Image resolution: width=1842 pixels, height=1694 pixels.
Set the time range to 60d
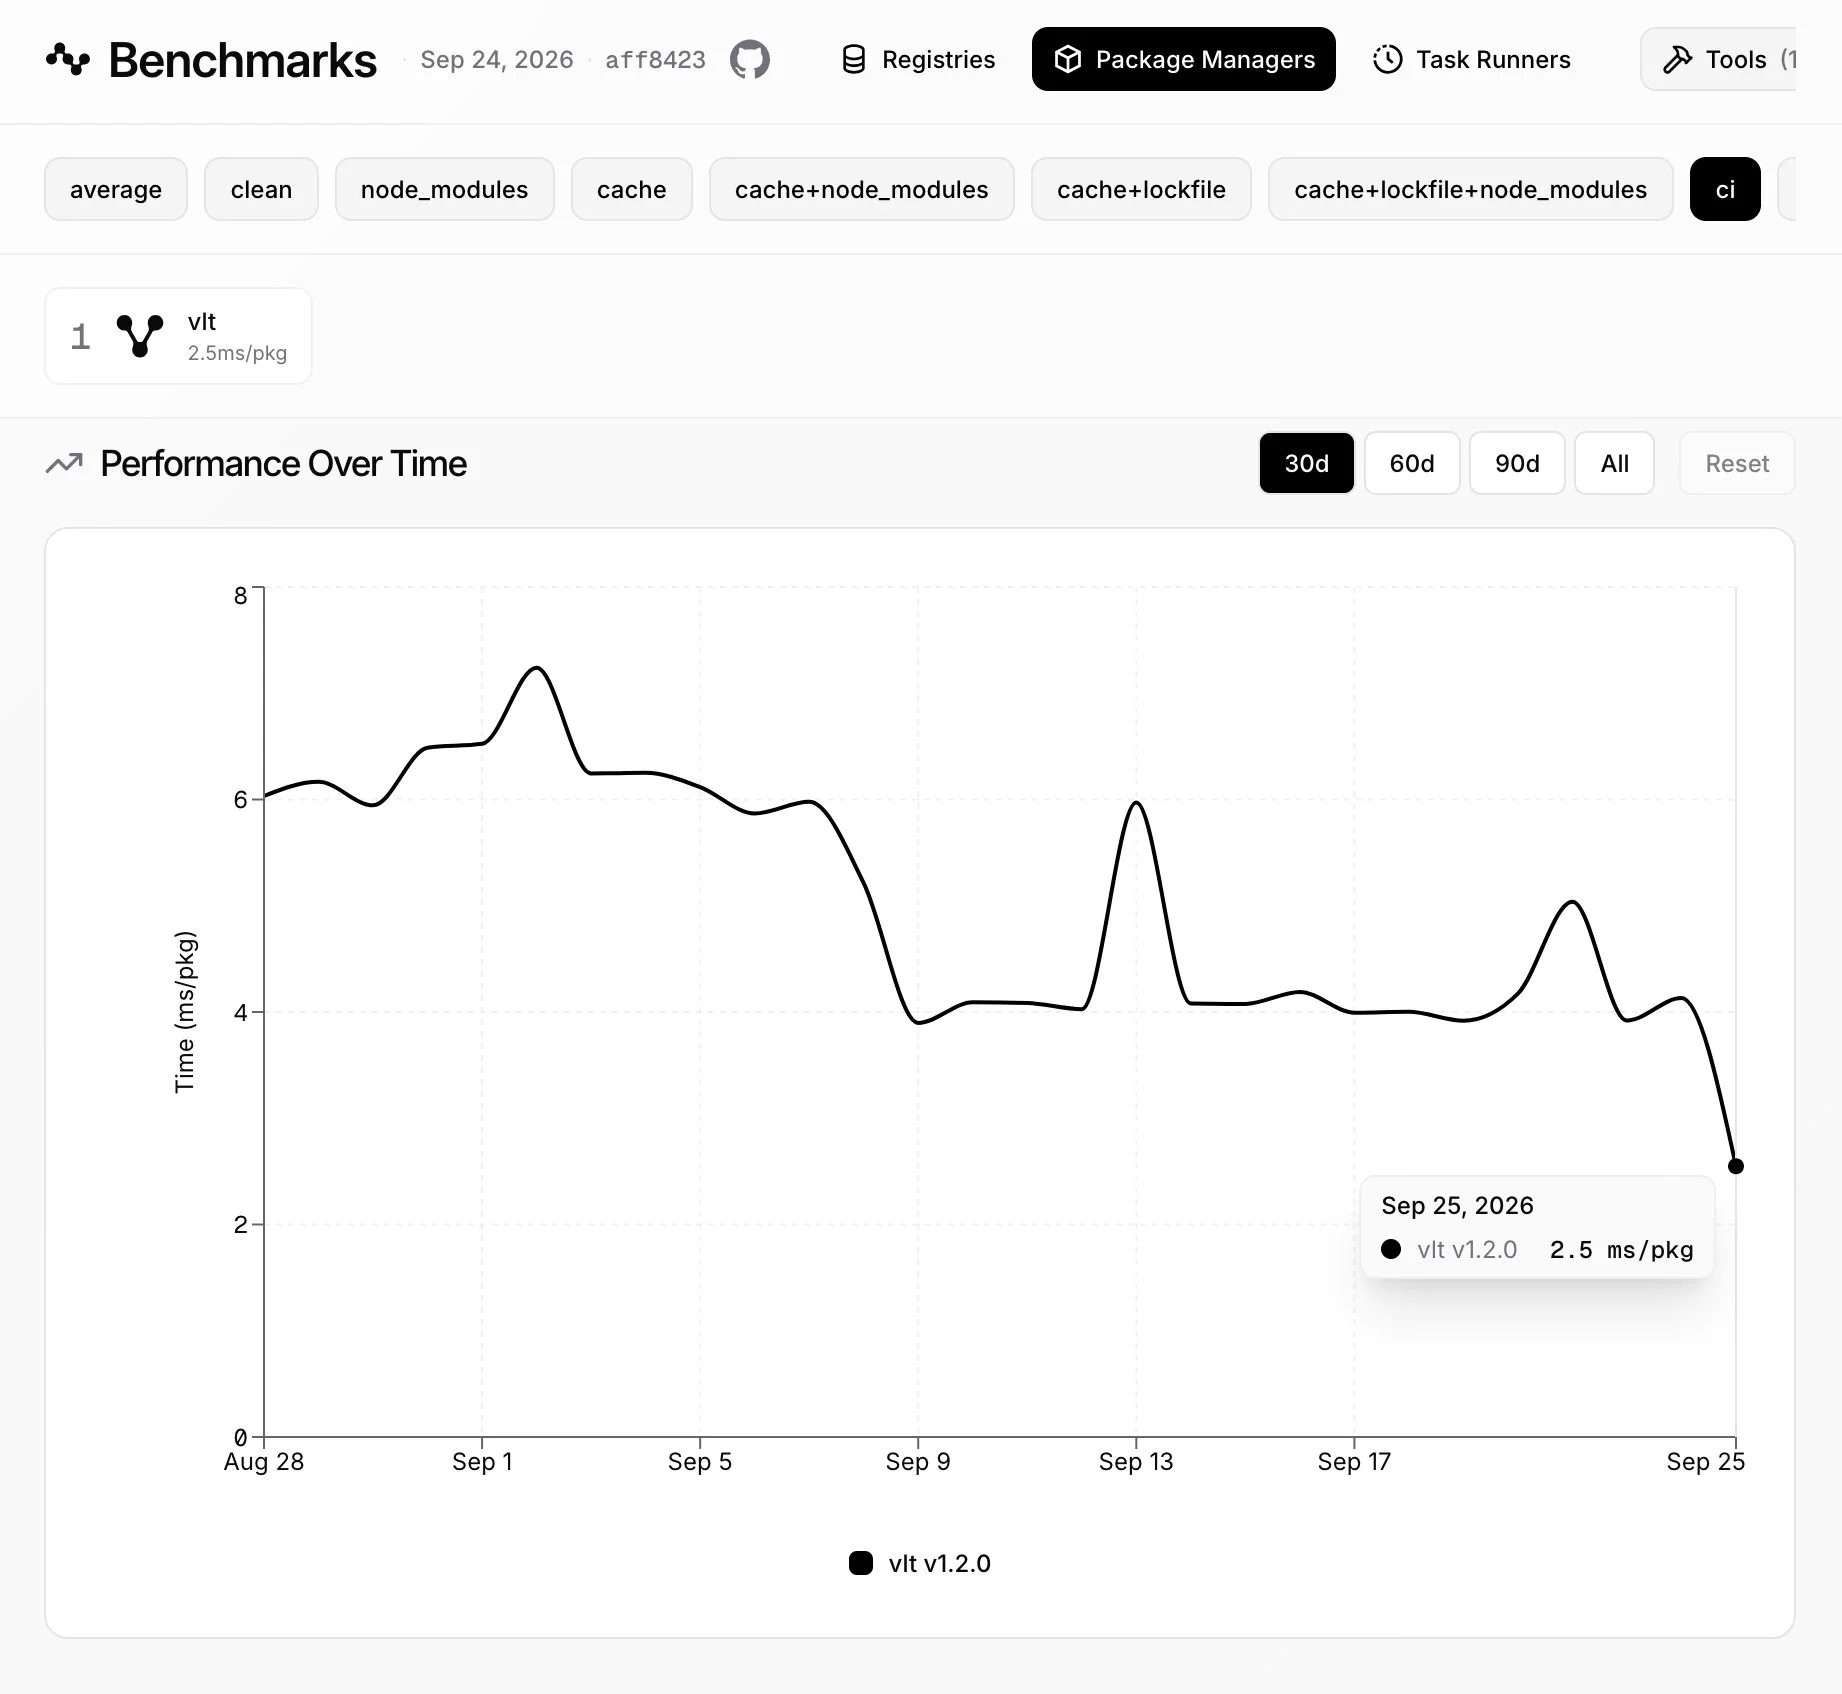[x=1412, y=463]
